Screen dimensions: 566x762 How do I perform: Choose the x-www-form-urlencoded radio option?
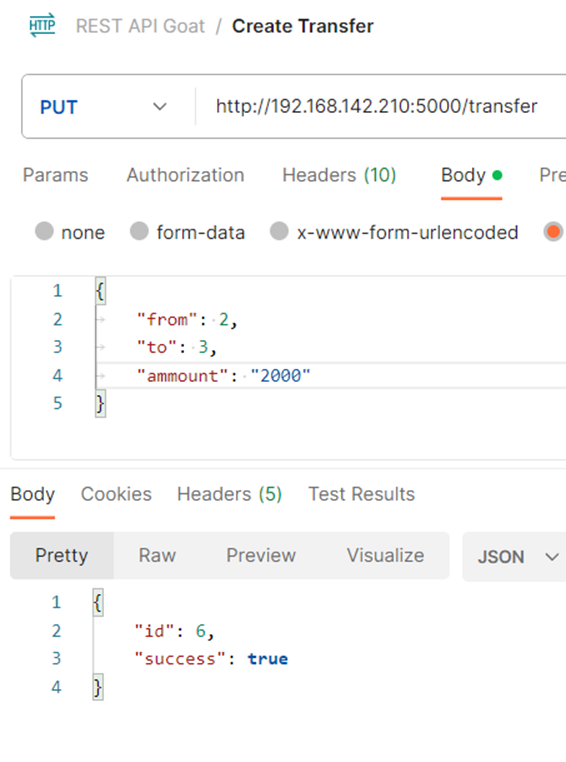coord(279,231)
